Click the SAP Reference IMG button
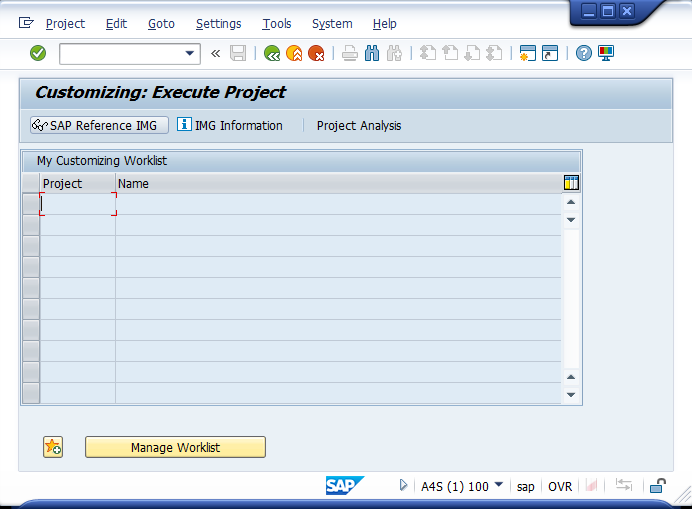 pyautogui.click(x=98, y=125)
